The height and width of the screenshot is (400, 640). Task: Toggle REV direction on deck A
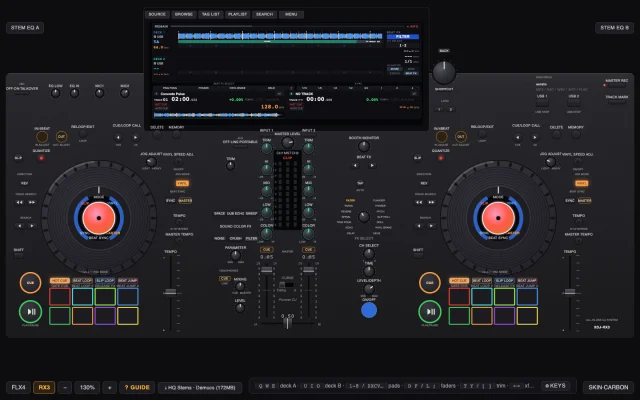coord(24,183)
